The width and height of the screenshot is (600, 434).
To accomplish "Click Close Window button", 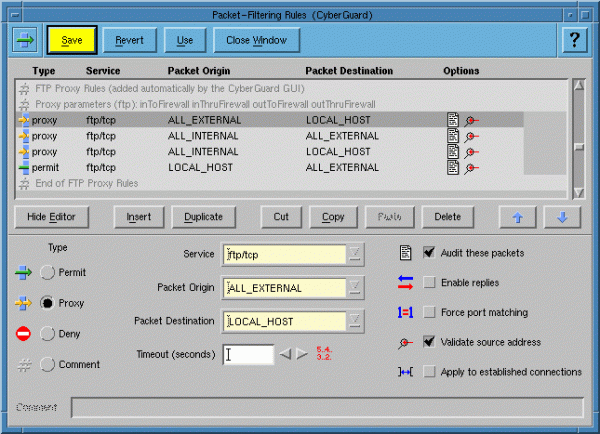I will [256, 40].
